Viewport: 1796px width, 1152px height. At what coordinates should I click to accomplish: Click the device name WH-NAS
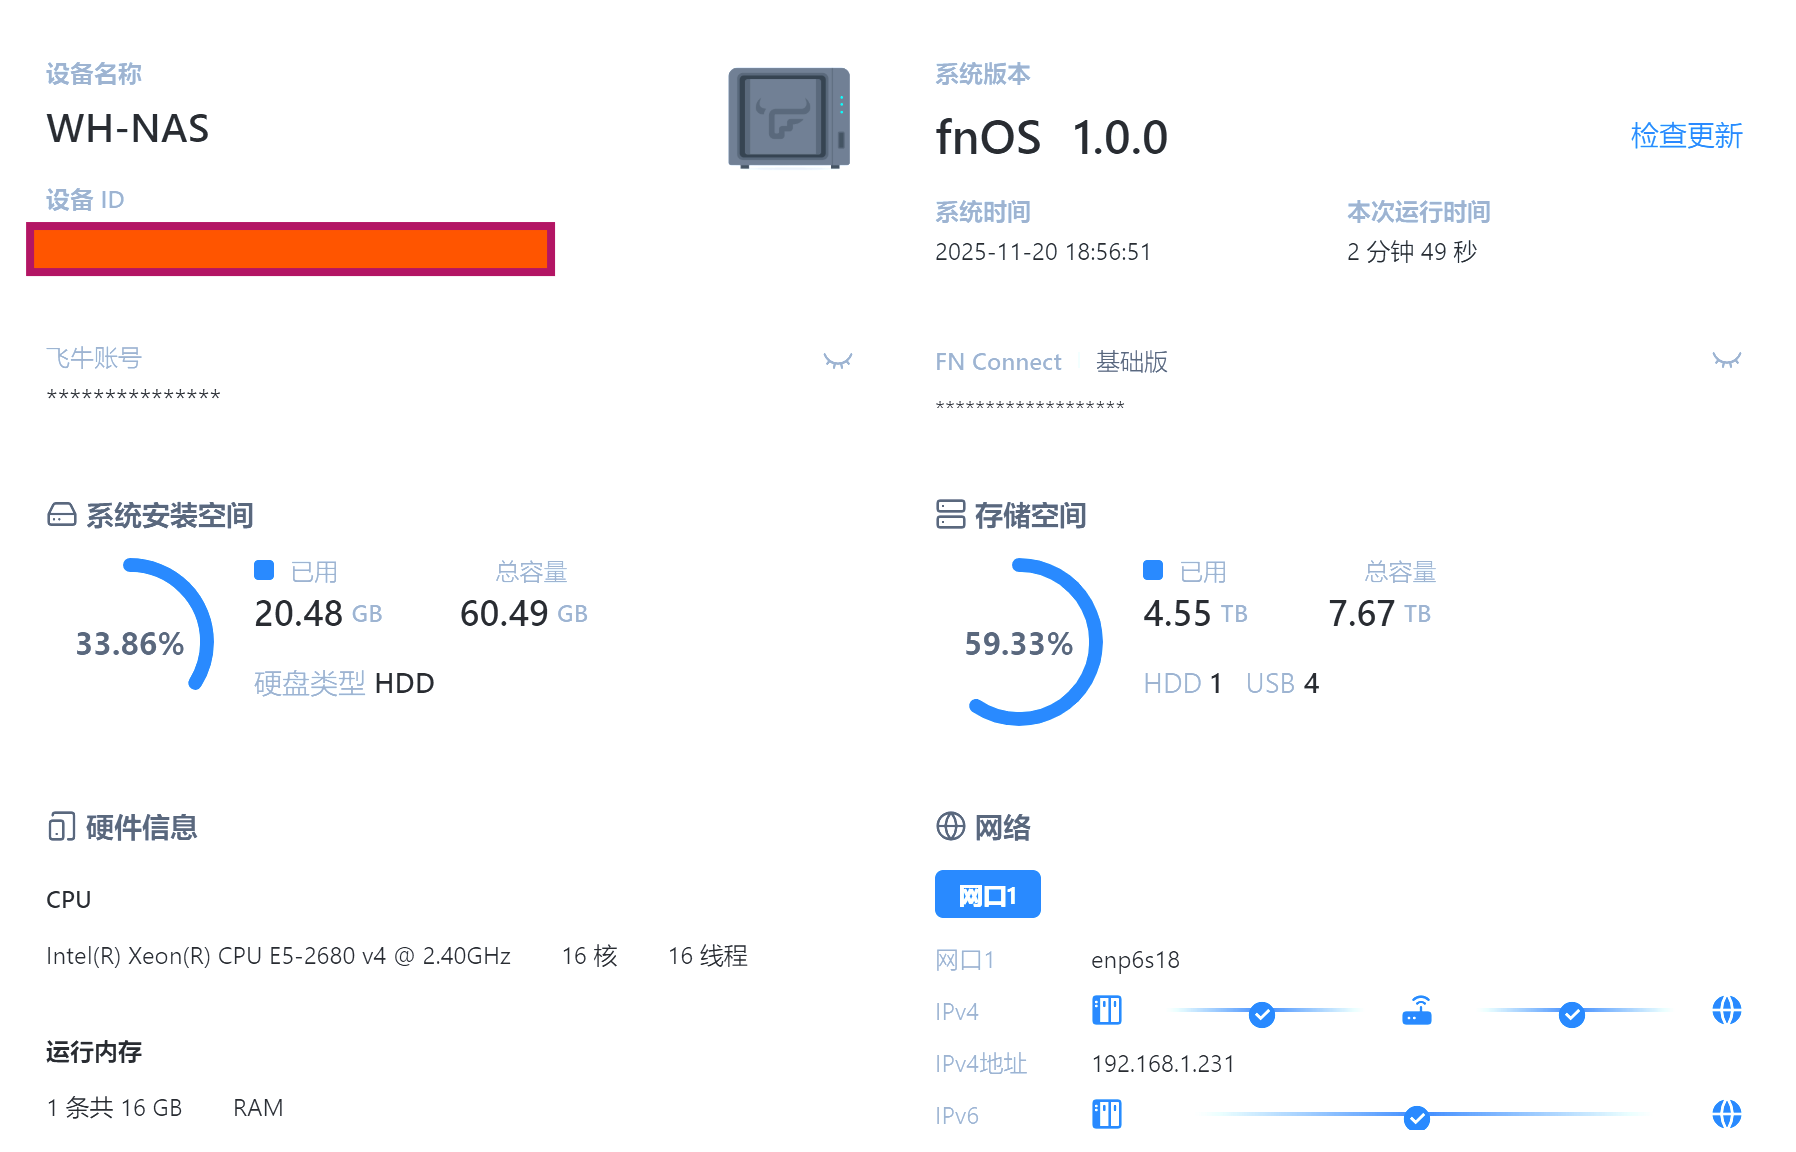(128, 129)
